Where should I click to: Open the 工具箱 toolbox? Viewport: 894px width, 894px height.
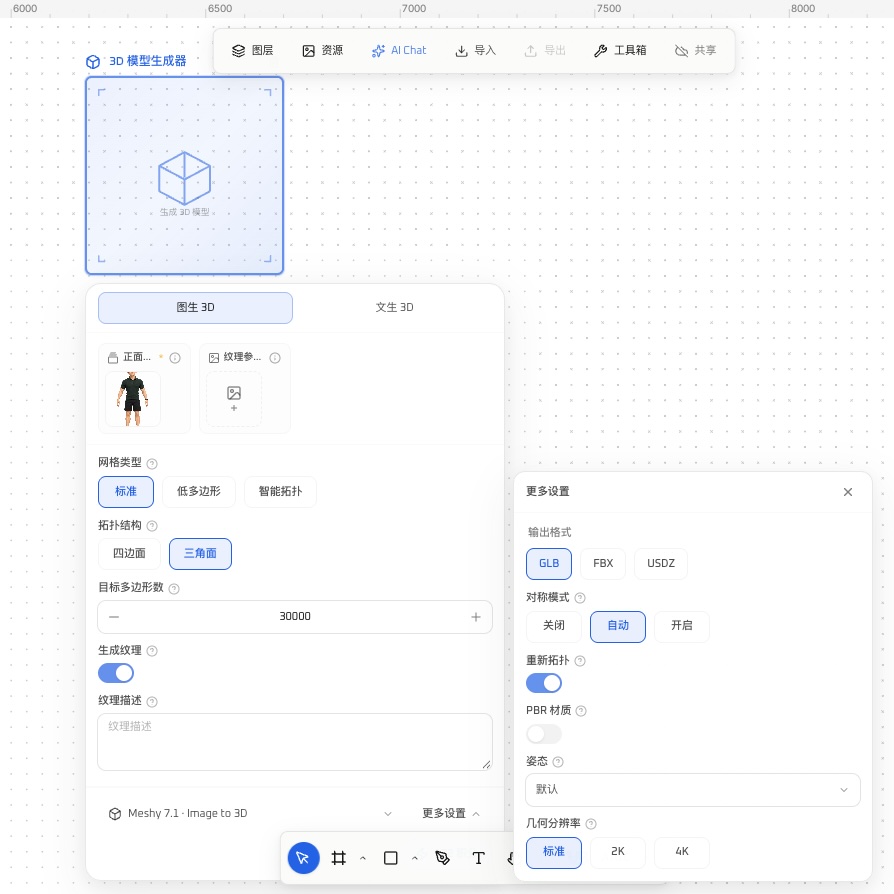point(620,51)
